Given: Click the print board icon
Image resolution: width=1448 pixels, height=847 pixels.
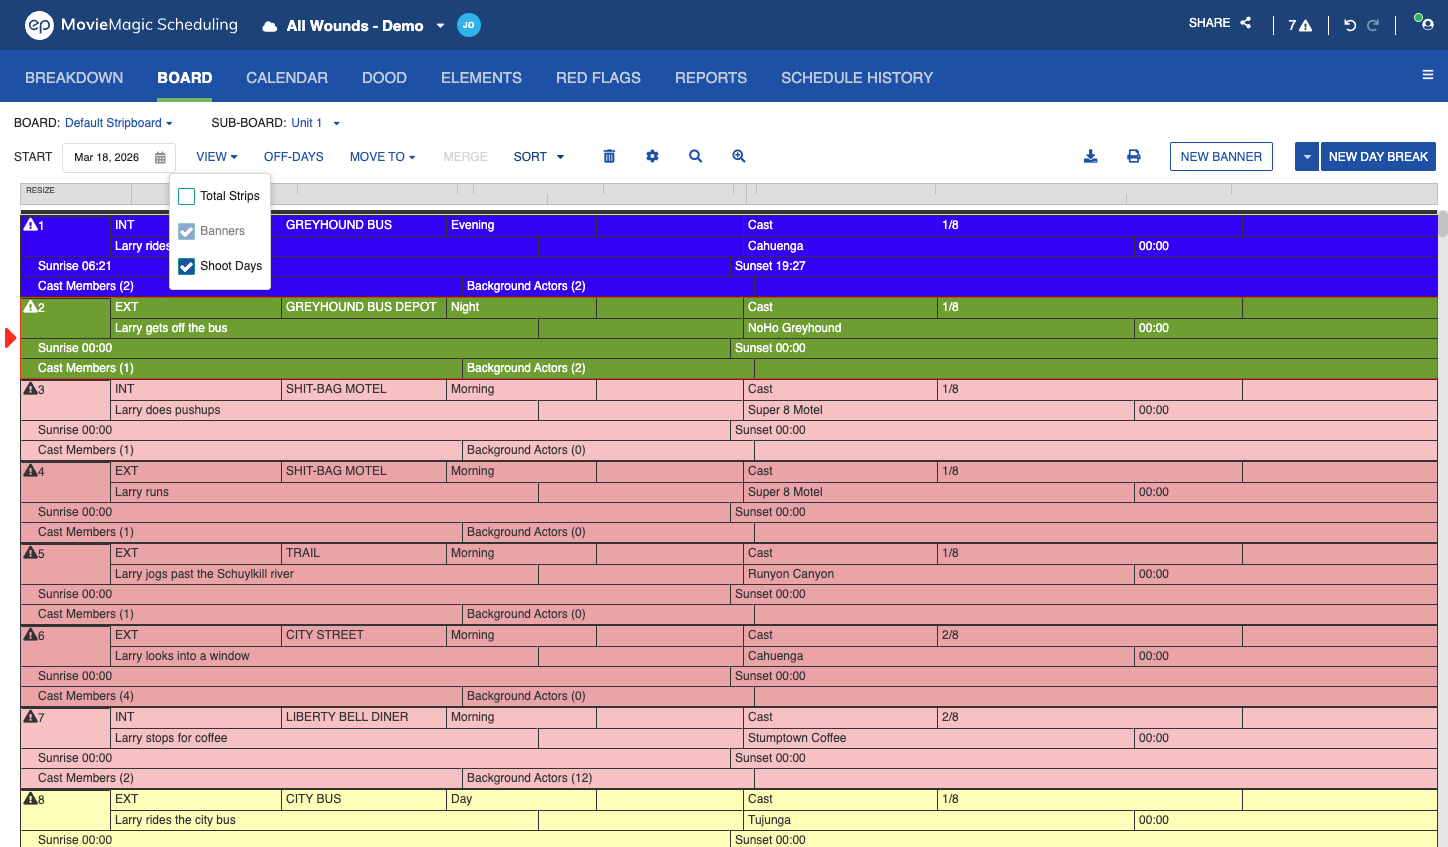Looking at the screenshot, I should pos(1134,156).
